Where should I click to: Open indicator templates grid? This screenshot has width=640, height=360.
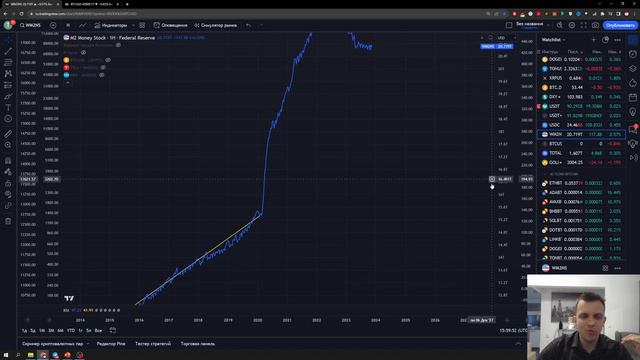[142, 25]
